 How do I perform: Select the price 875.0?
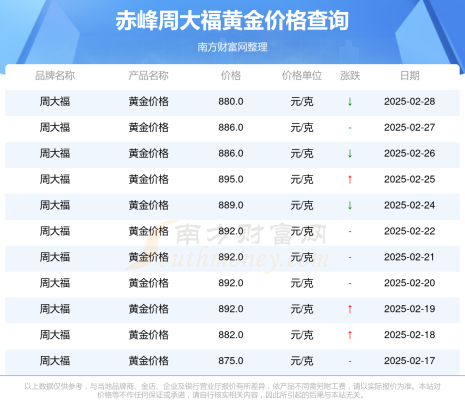(x=231, y=361)
